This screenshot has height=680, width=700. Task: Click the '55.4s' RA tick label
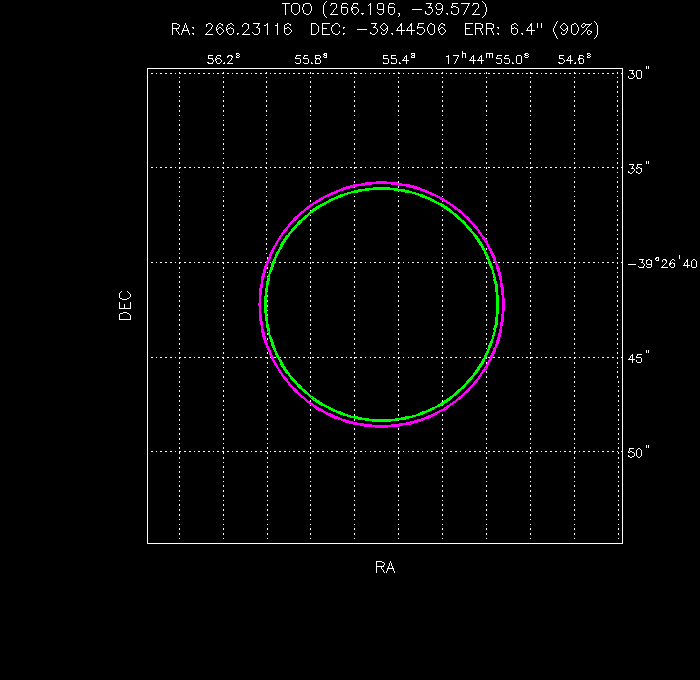click(399, 59)
